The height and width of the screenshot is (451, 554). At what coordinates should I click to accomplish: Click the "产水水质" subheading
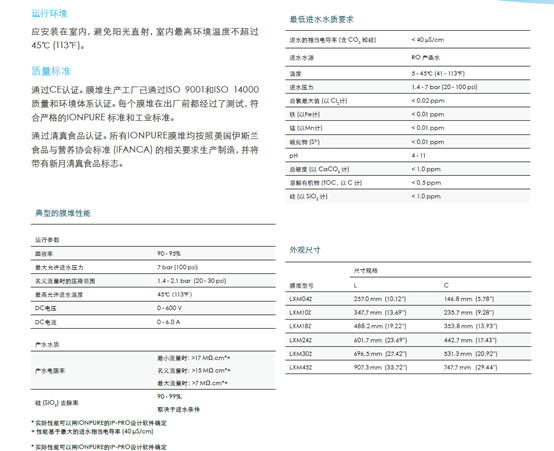tap(47, 345)
